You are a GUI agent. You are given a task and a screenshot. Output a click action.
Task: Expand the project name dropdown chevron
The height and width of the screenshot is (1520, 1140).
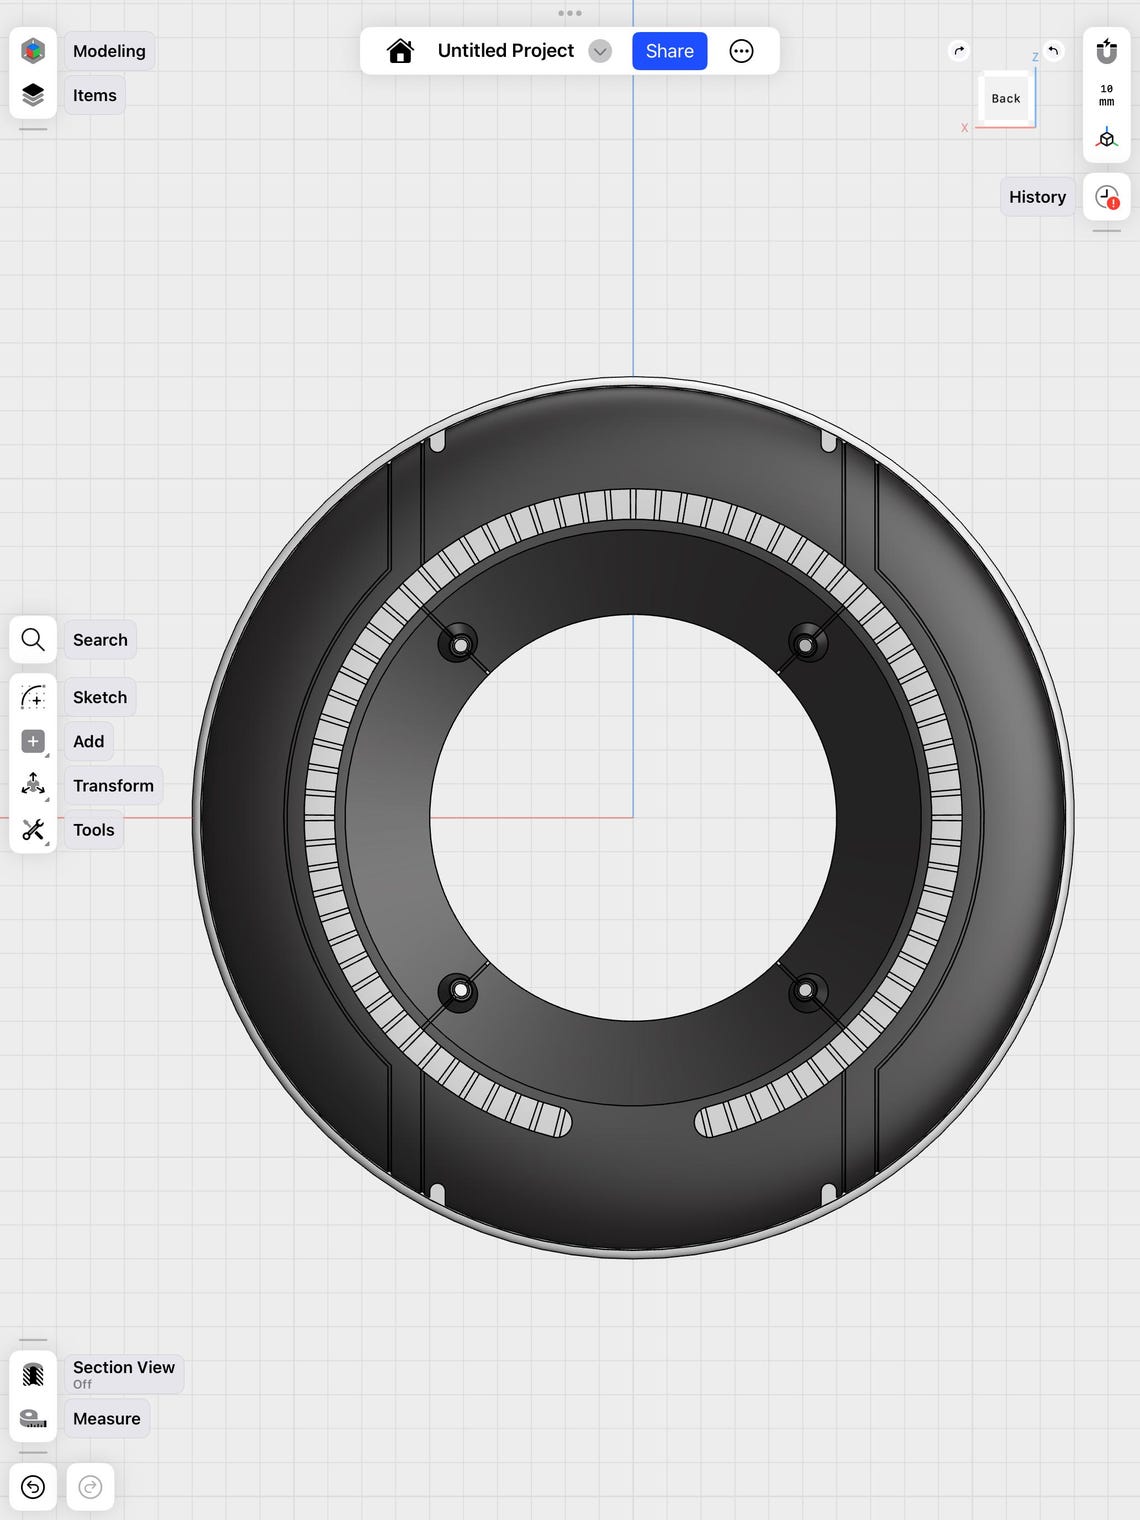coord(600,52)
